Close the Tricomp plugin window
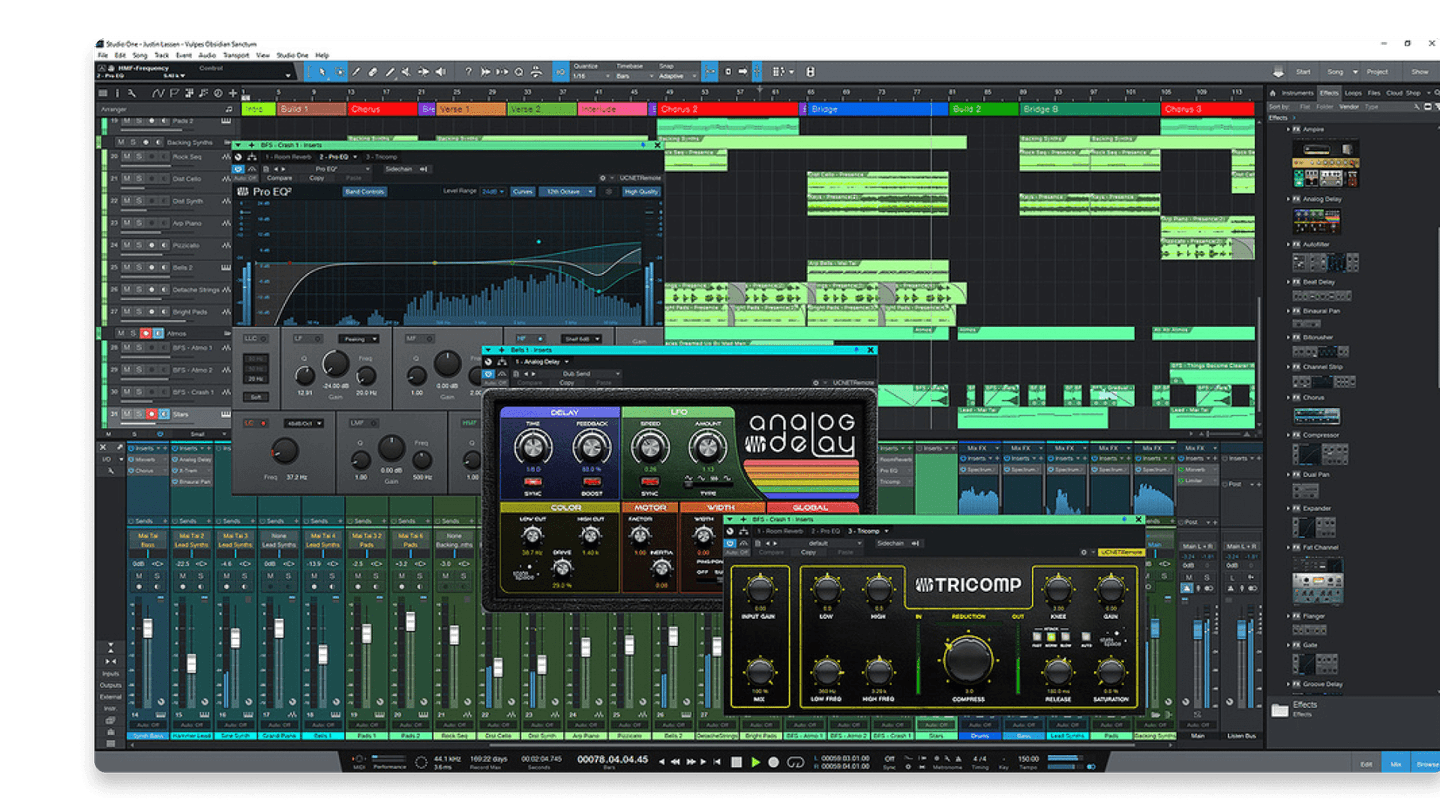1440x810 pixels. coord(1139,520)
